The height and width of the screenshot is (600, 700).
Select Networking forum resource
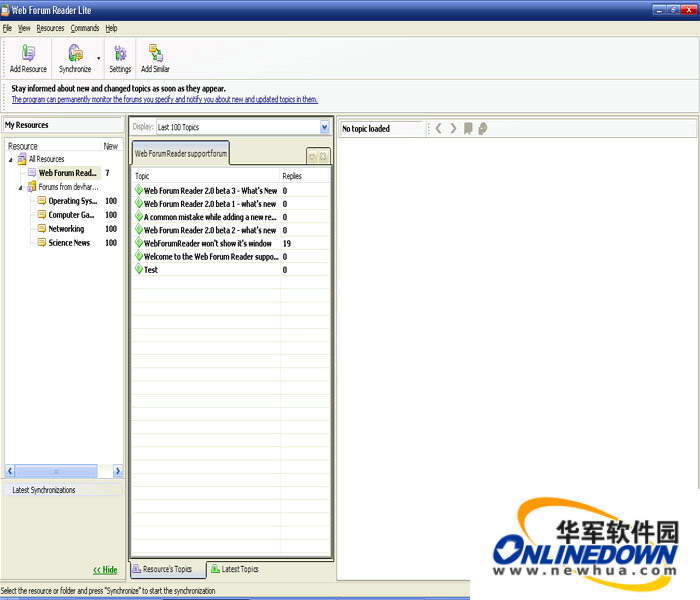point(66,229)
